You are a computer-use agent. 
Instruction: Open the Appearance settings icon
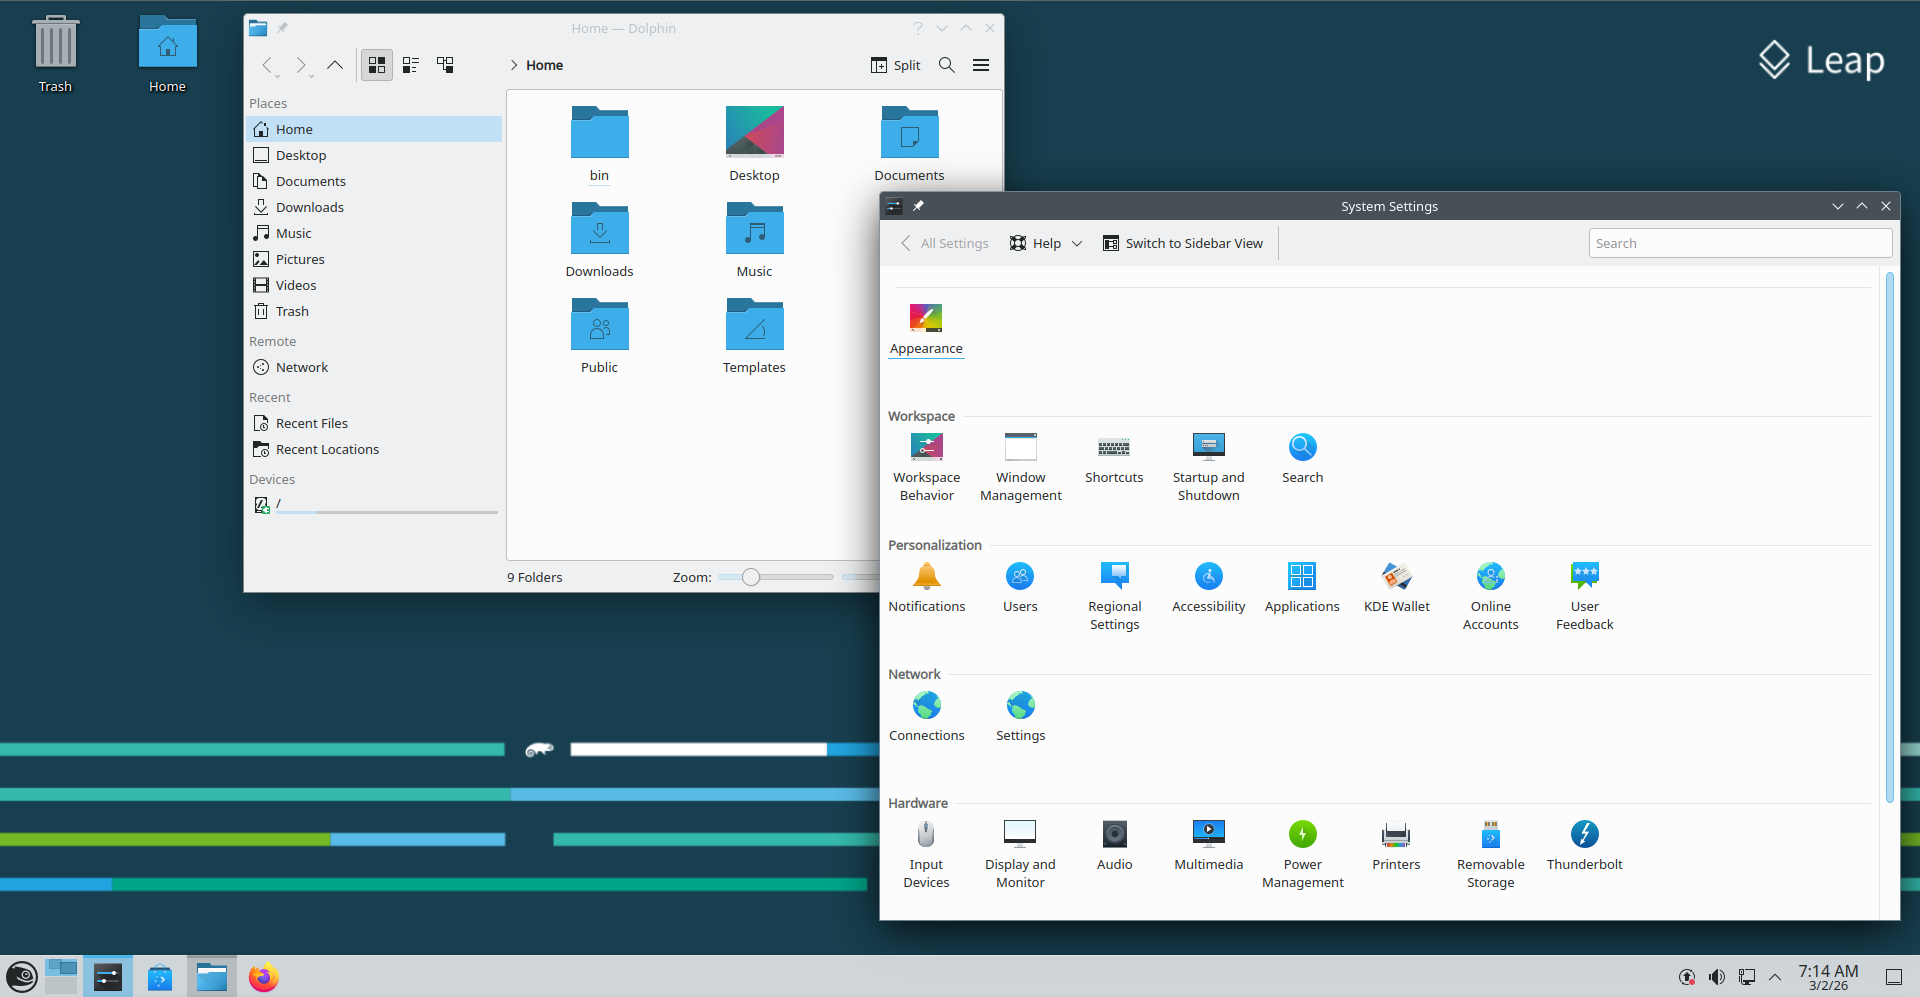926,319
